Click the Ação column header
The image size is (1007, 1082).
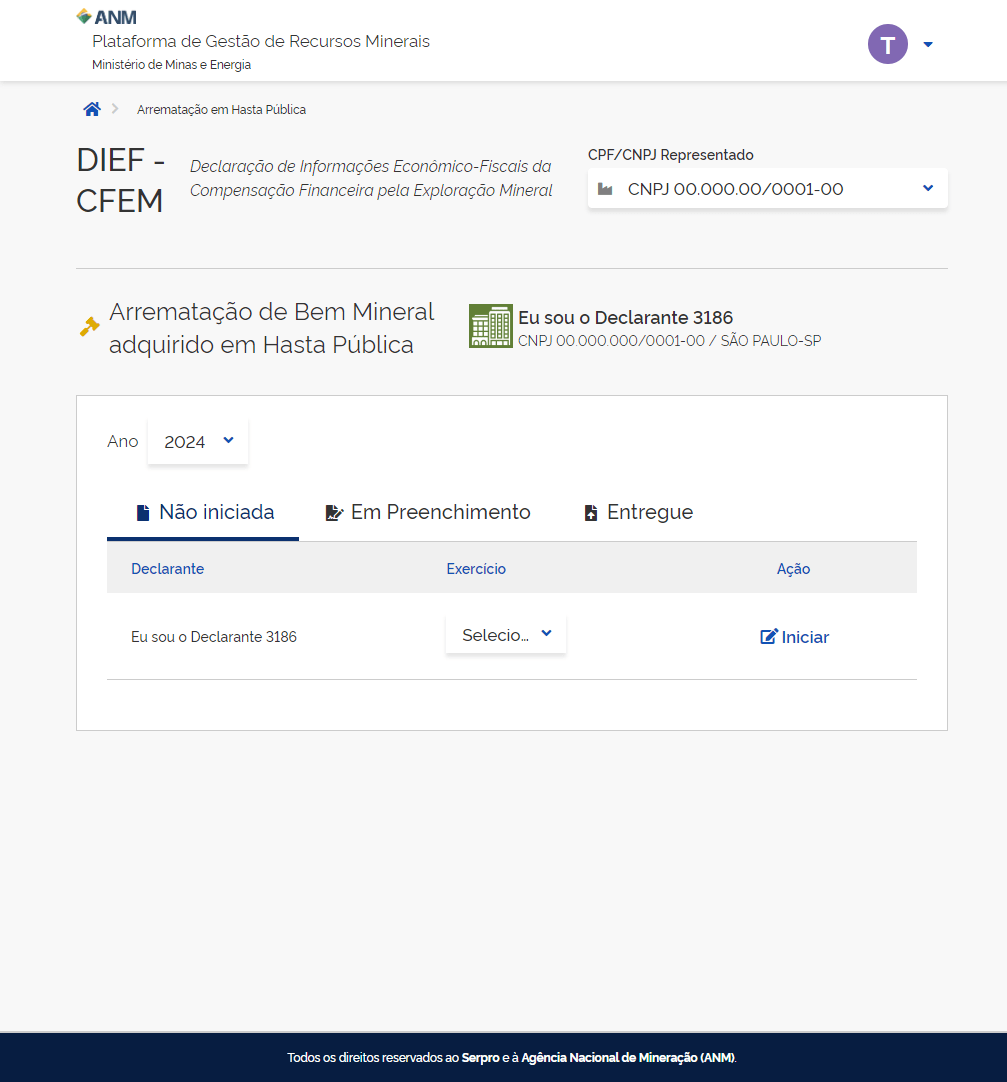(x=793, y=569)
